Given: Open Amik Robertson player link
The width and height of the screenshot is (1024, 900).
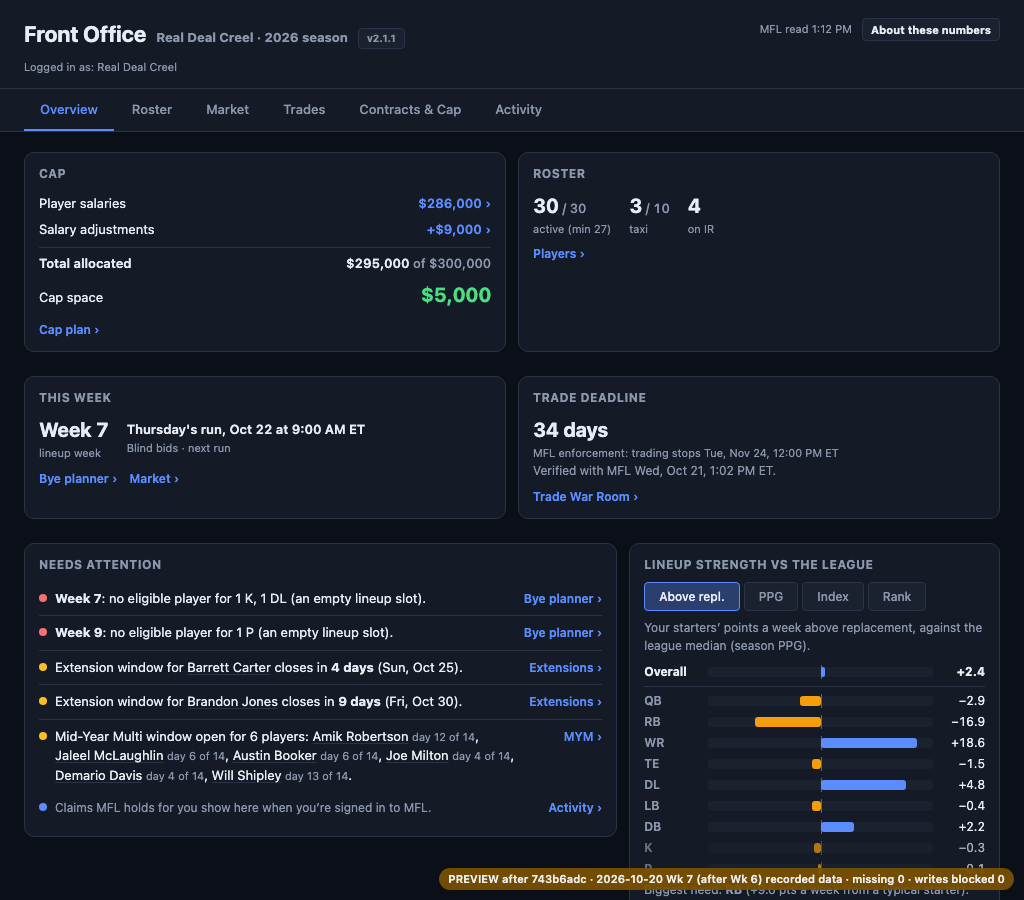Looking at the screenshot, I should point(360,737).
